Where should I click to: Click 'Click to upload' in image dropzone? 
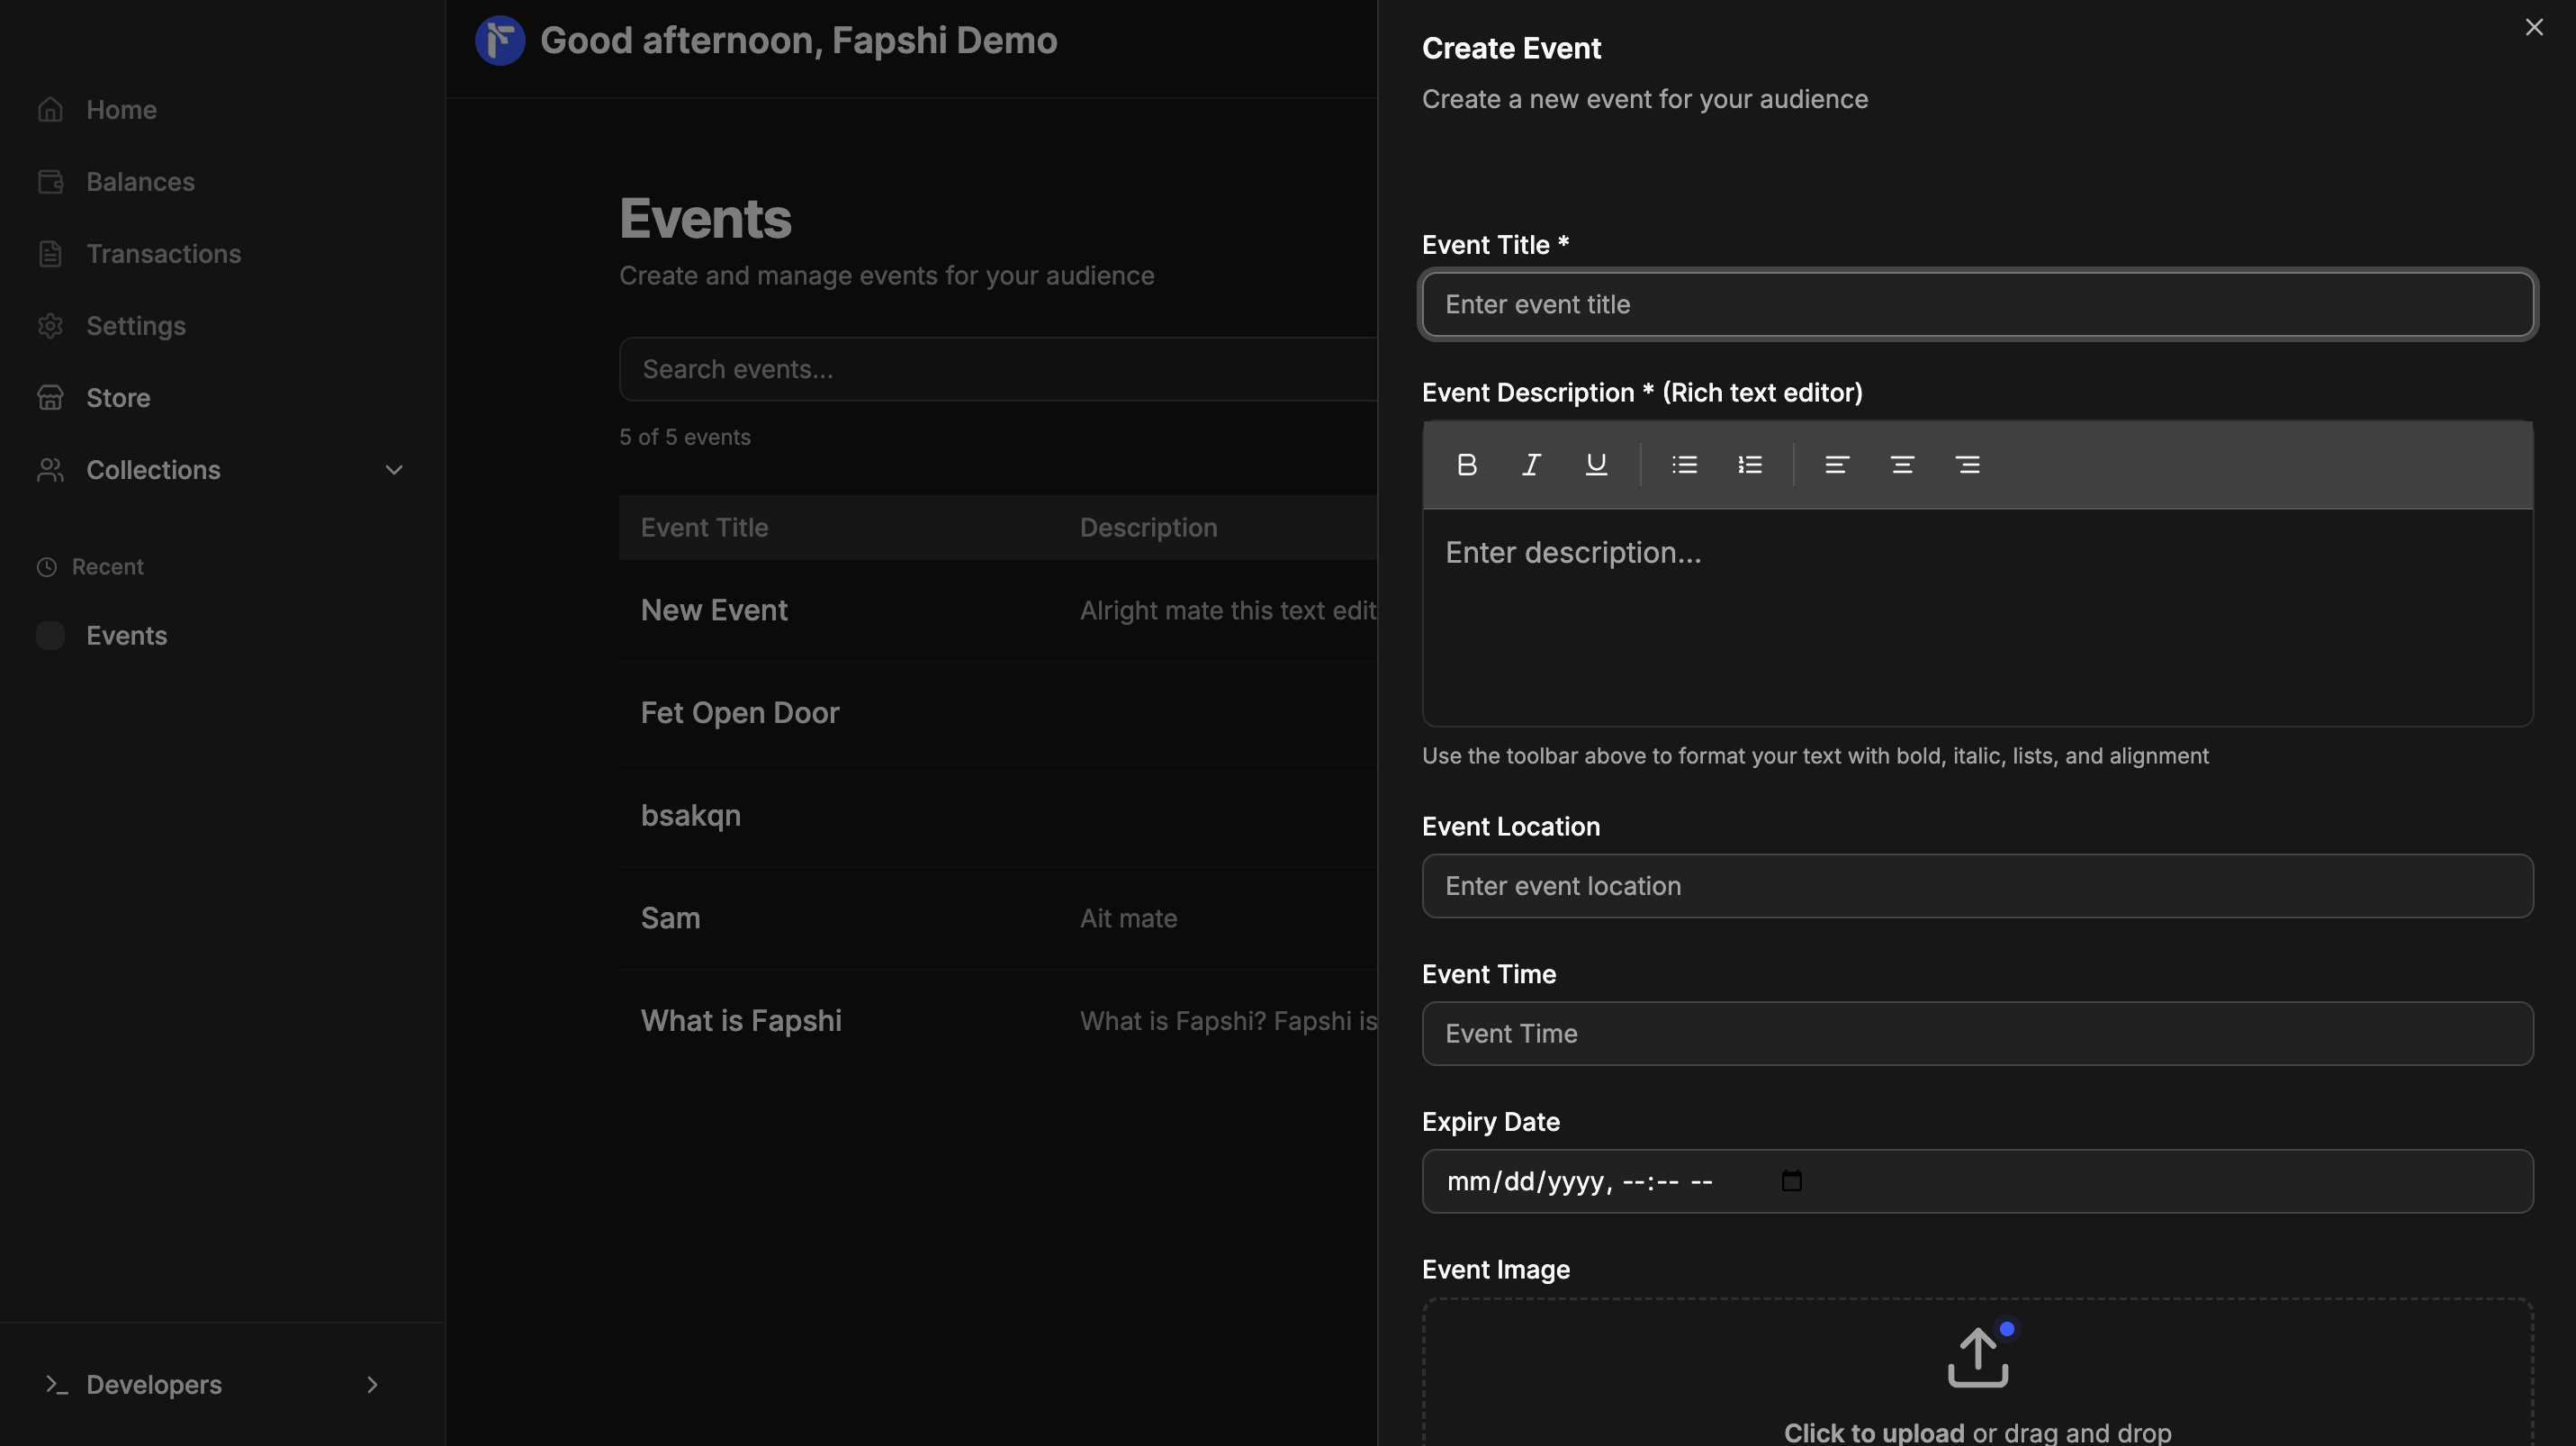(x=1873, y=1433)
